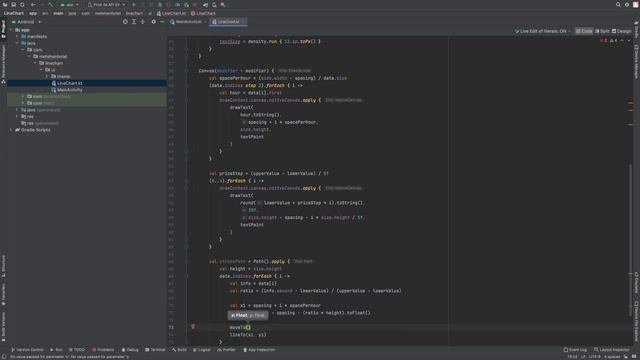Toggle the Device Manager right side panel

click(x=636, y=61)
